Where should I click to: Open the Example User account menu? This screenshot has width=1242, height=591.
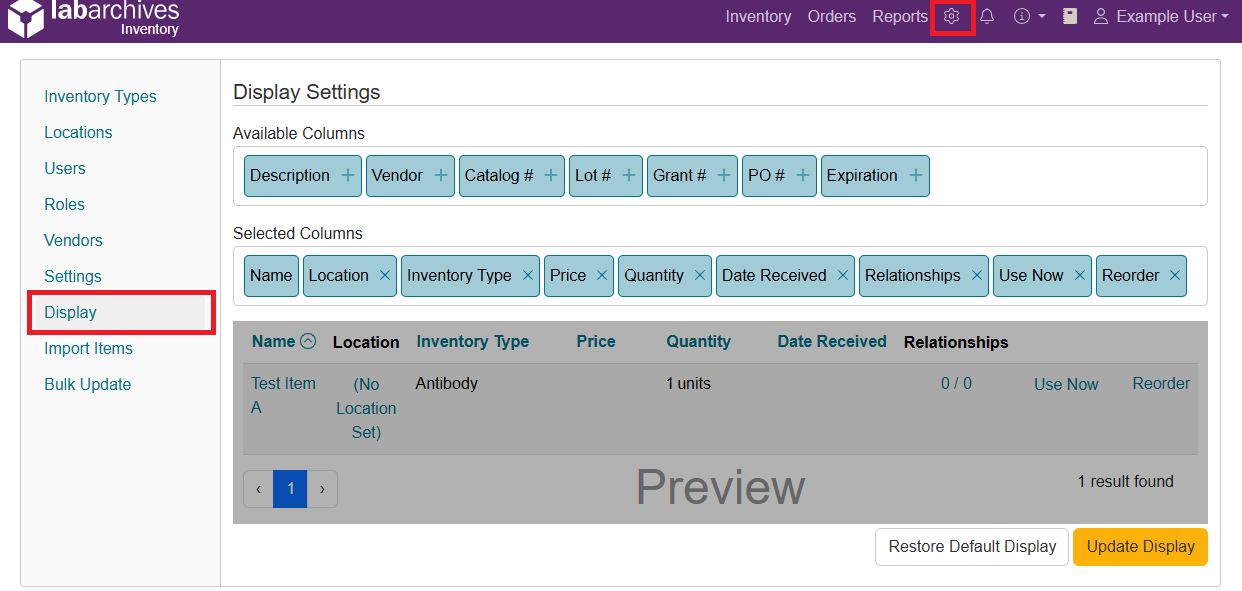pos(1160,17)
